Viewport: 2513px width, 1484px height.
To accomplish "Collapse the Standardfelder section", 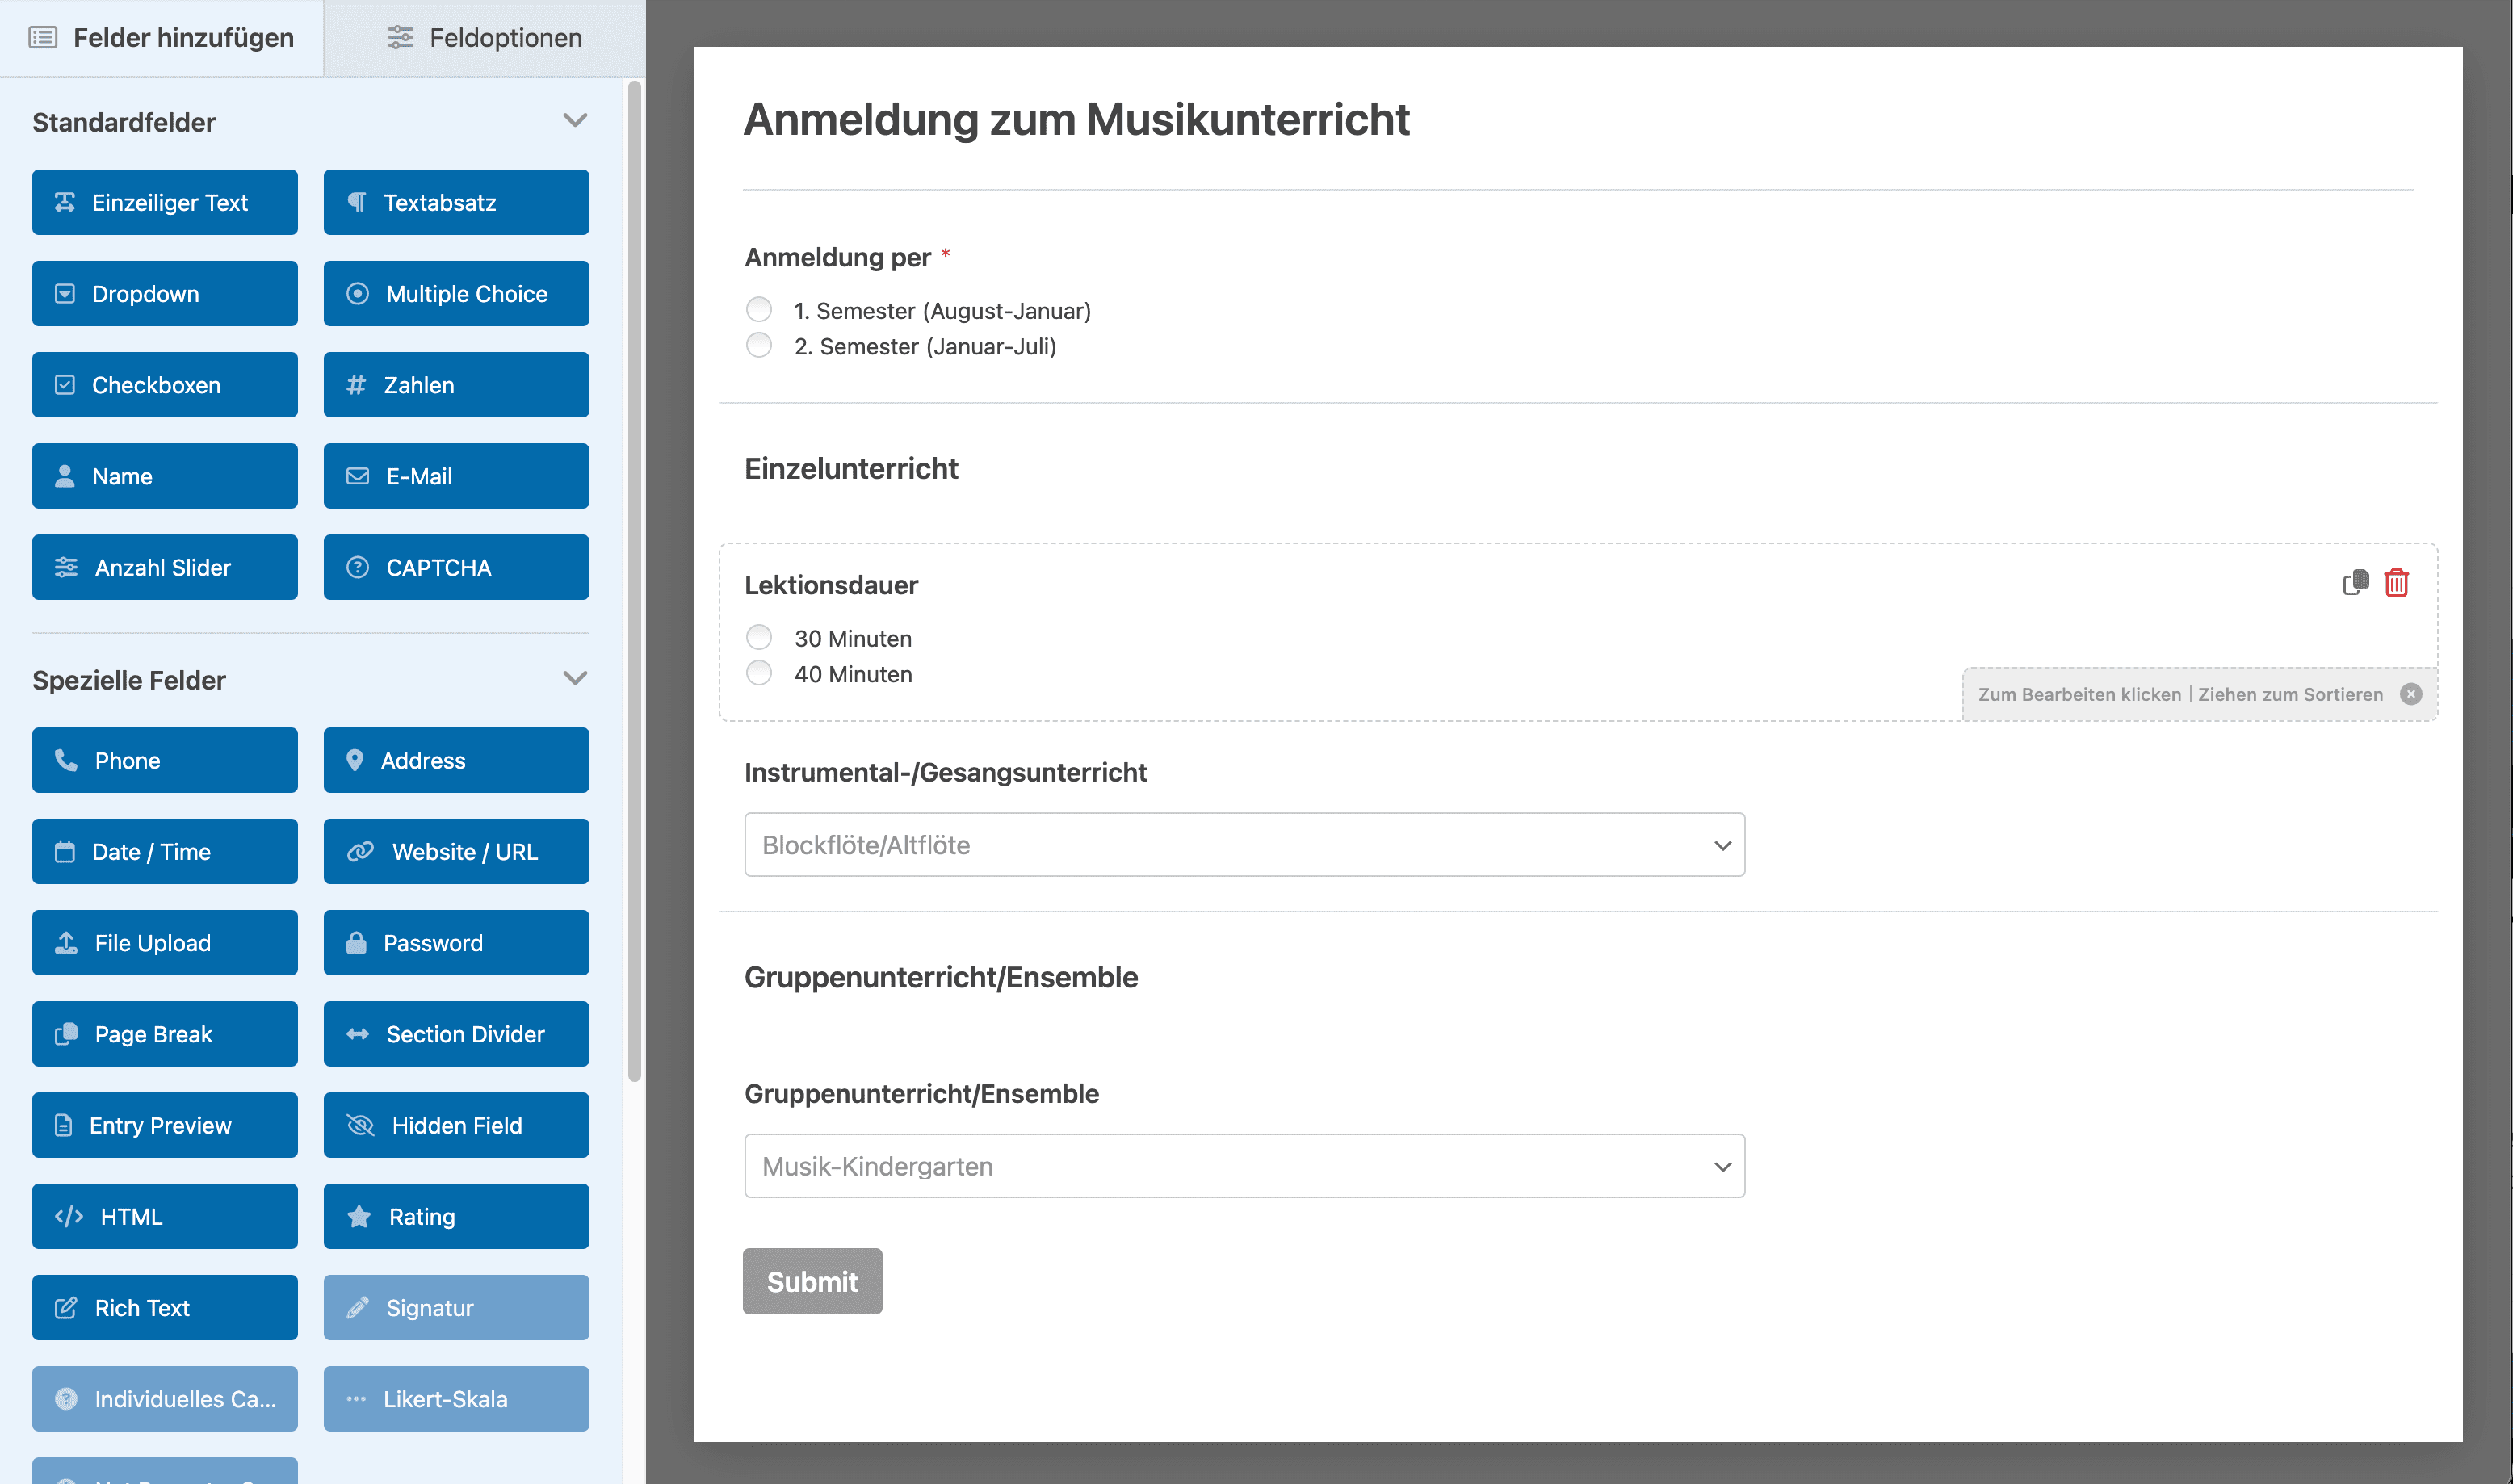I will [x=575, y=119].
